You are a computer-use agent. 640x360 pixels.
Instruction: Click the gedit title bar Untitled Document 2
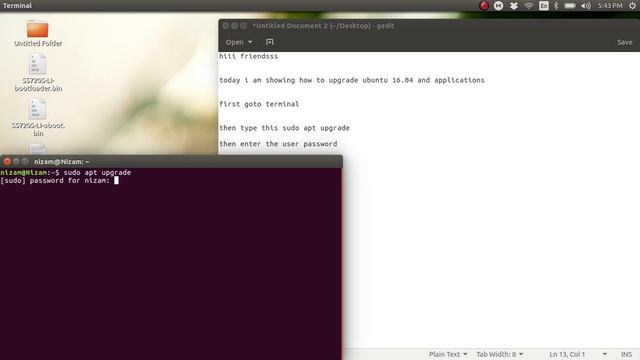point(323,26)
